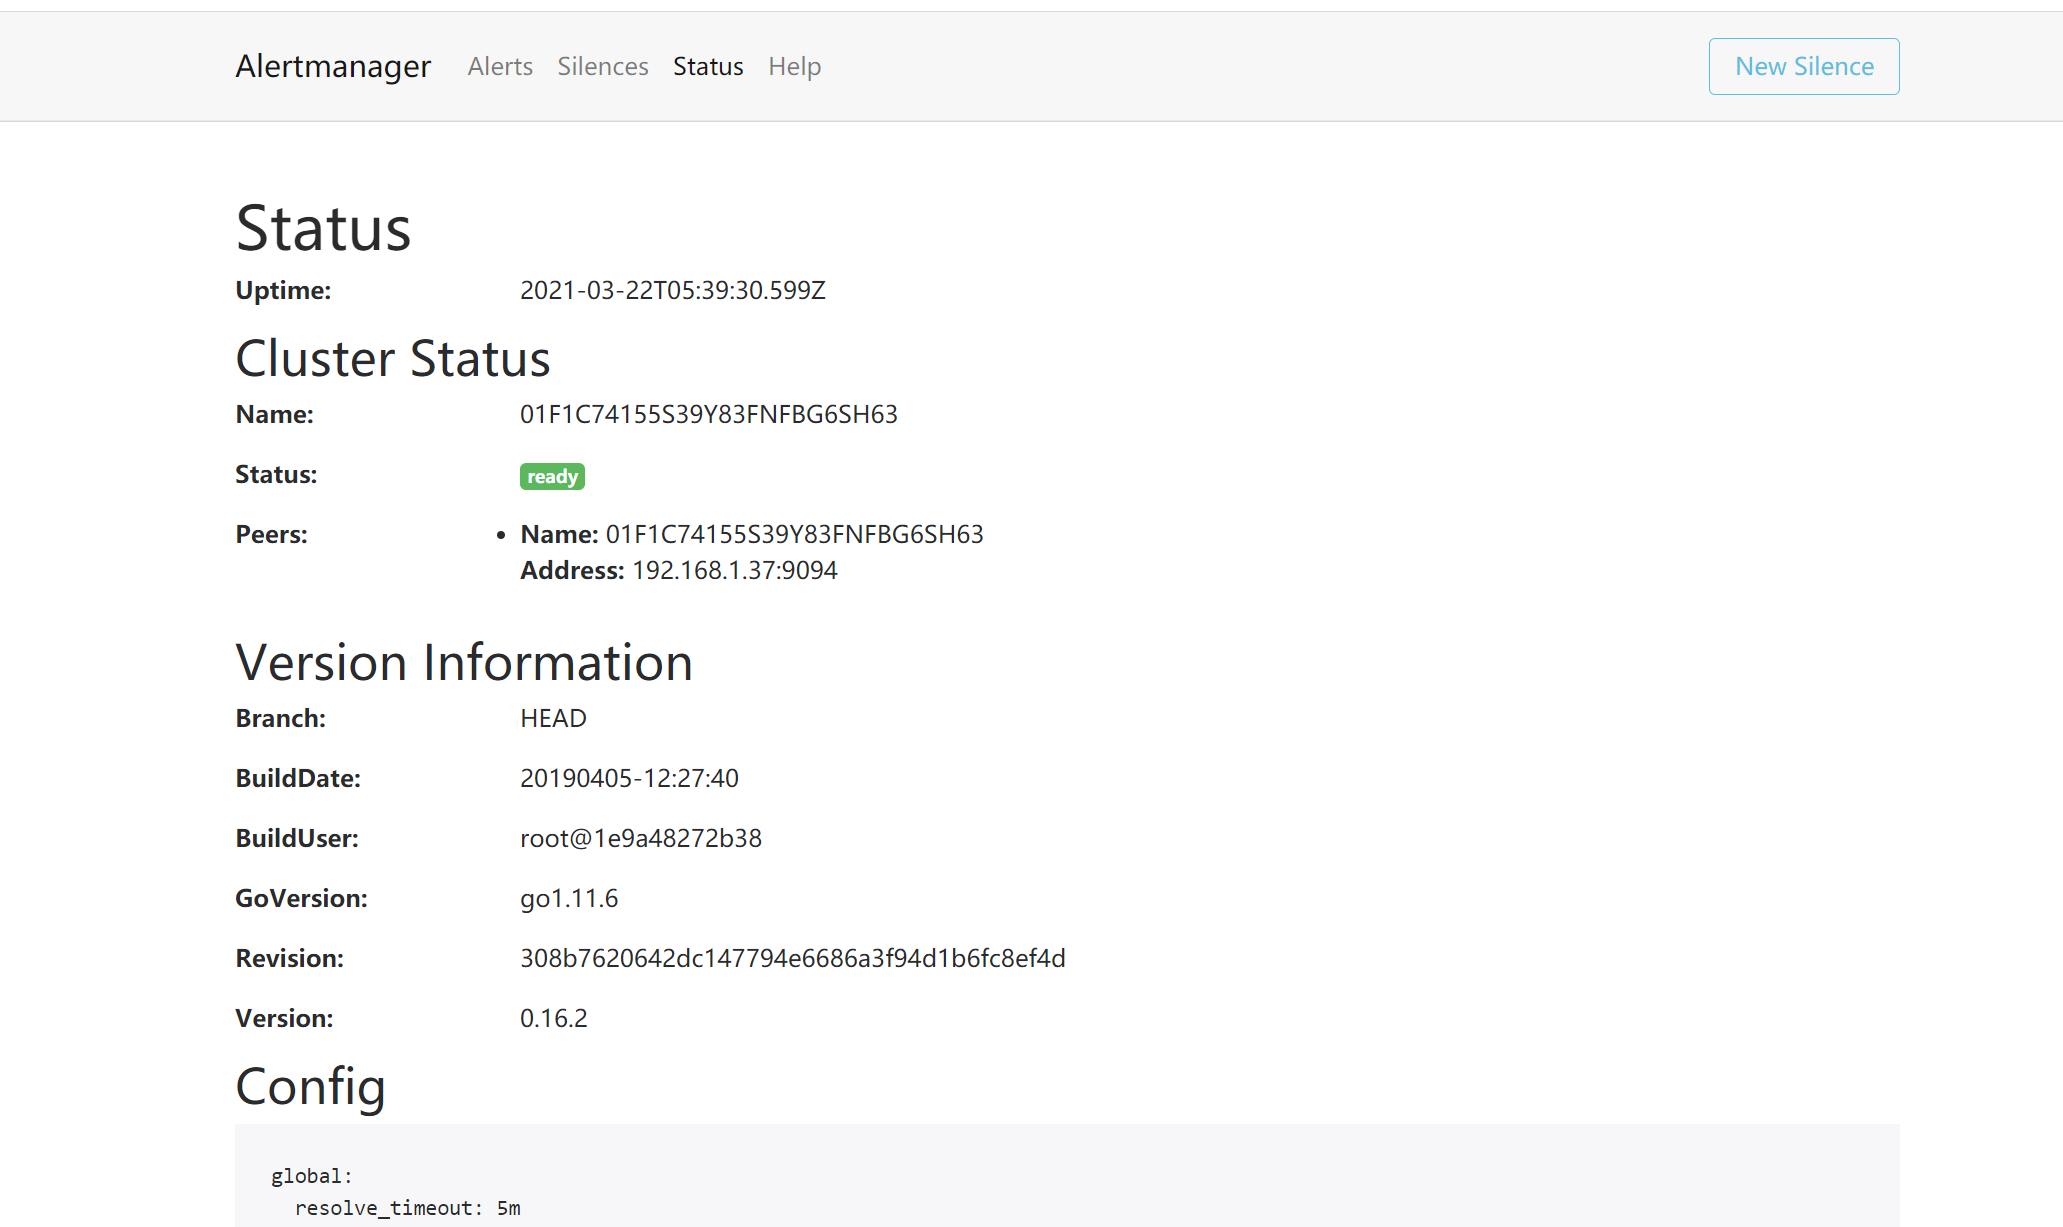Click the cluster name value beside Name:
The height and width of the screenshot is (1227, 2063).
tap(709, 414)
